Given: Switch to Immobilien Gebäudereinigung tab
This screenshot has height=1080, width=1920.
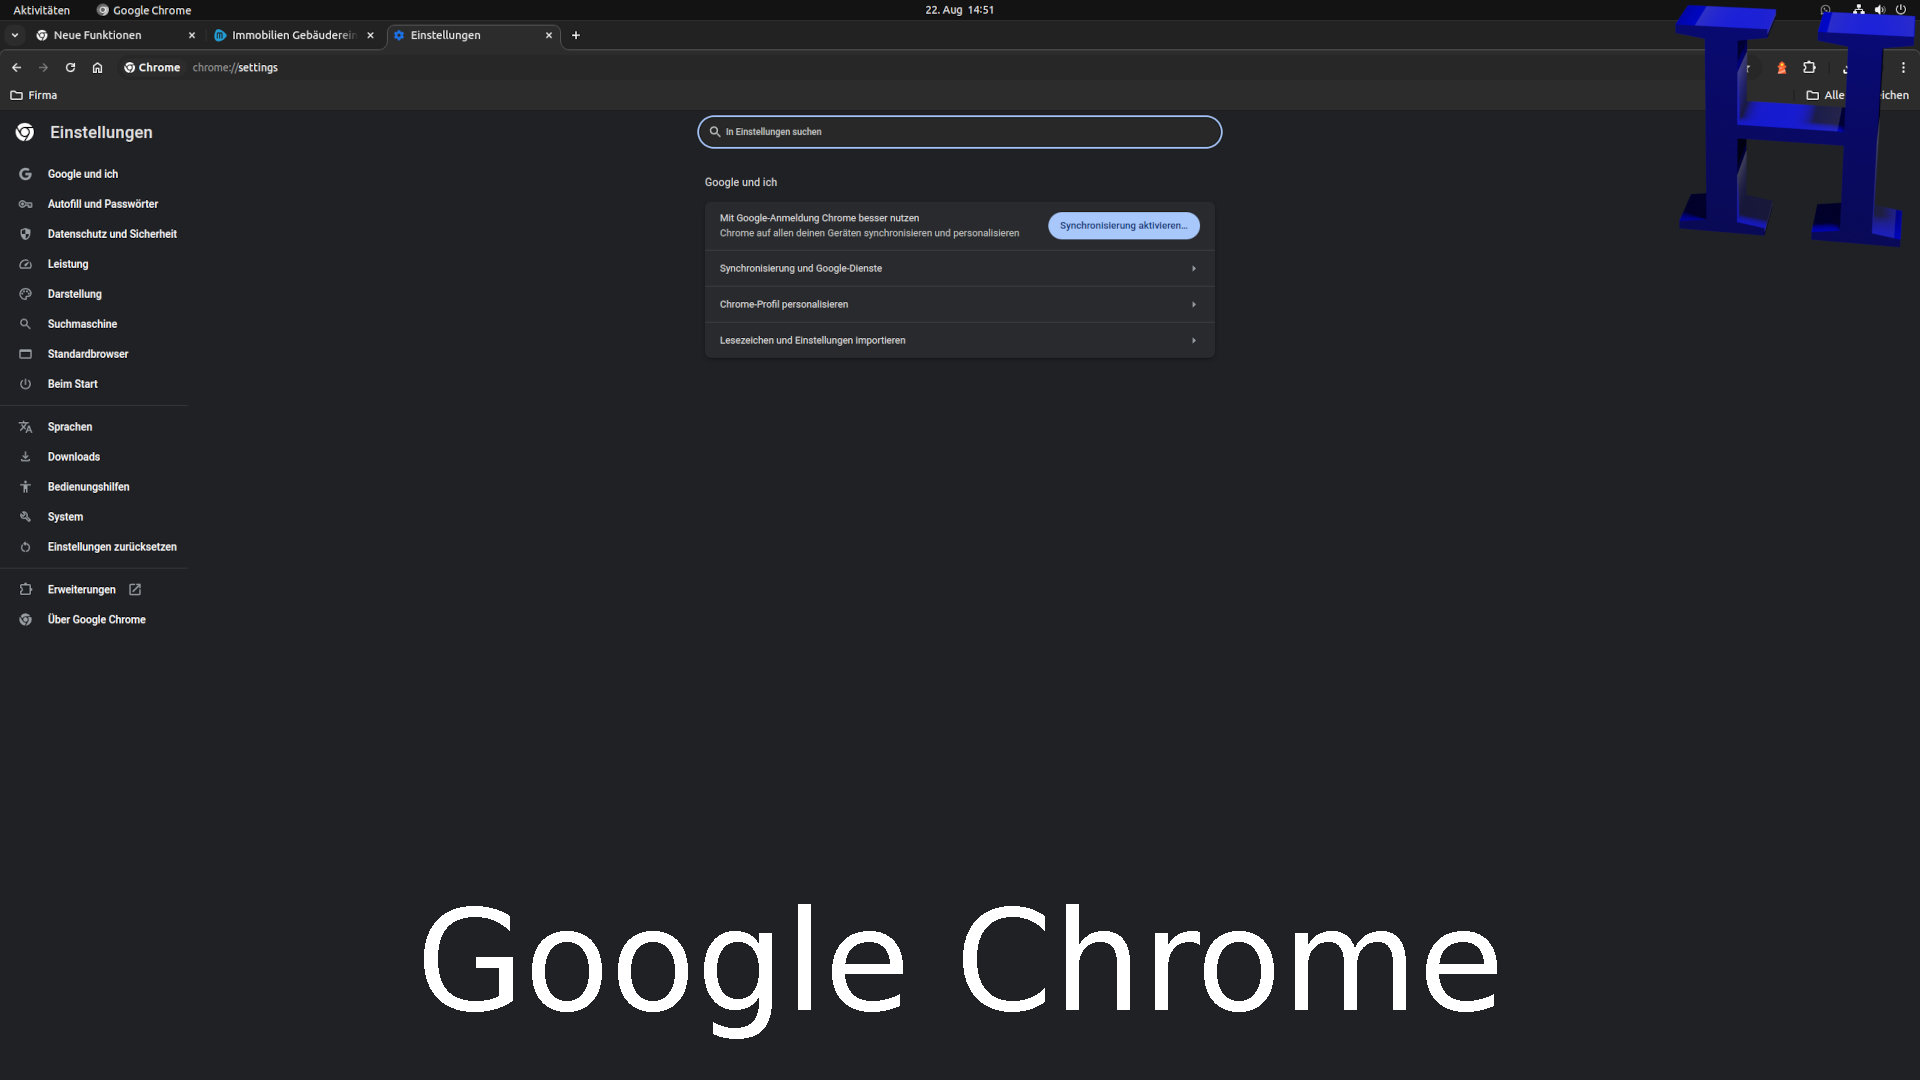Looking at the screenshot, I should (x=293, y=35).
